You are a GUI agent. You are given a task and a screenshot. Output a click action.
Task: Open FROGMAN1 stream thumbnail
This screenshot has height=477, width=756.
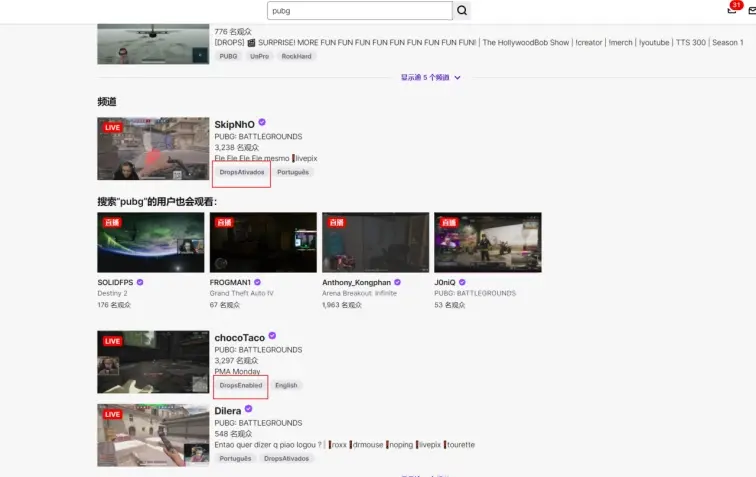[263, 243]
